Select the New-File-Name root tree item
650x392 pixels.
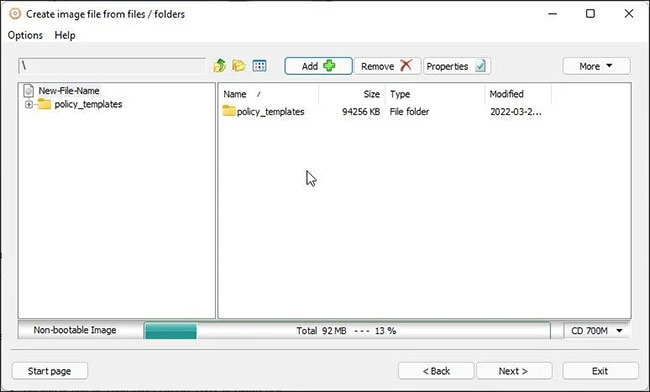[x=69, y=90]
